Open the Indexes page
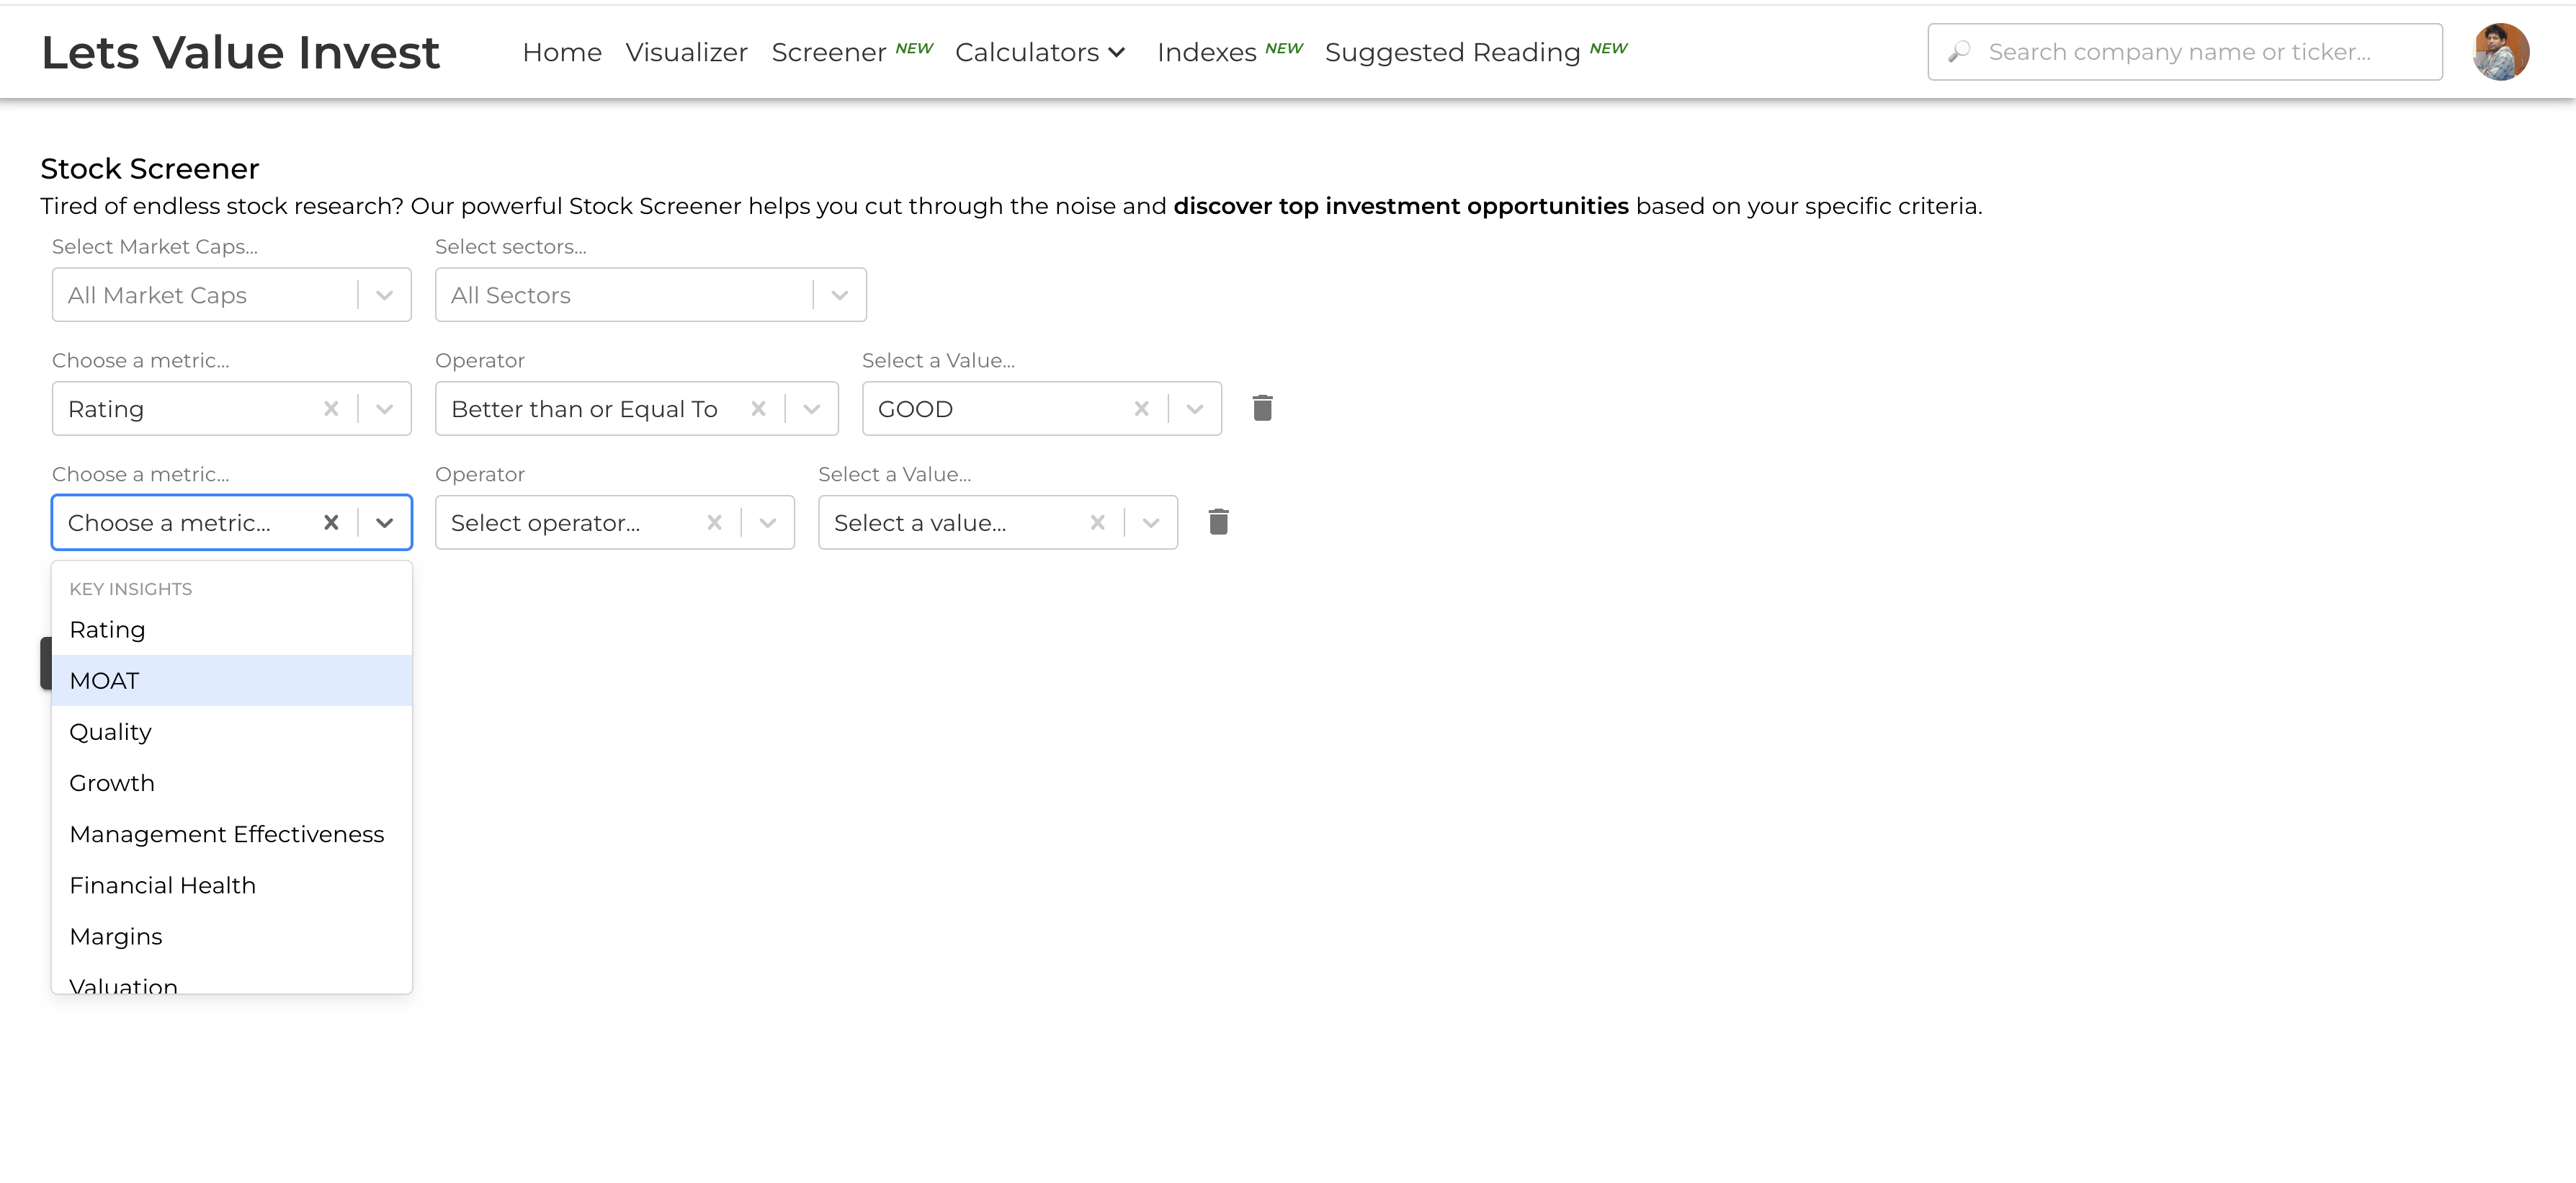2576x1183 pixels. [1206, 52]
